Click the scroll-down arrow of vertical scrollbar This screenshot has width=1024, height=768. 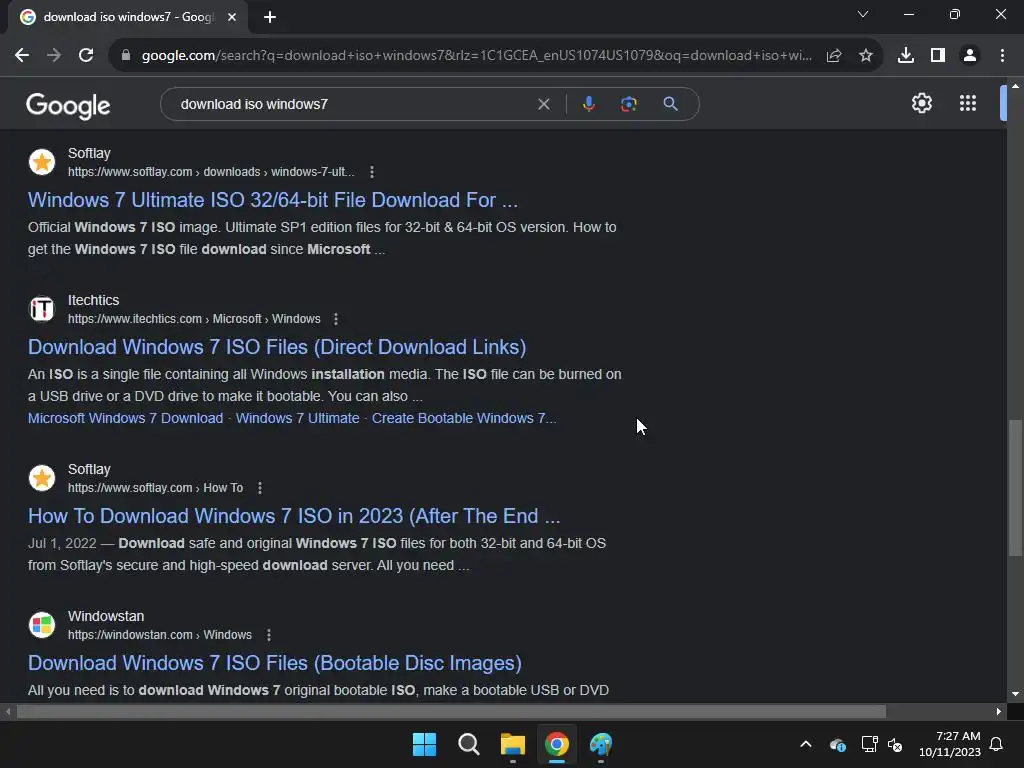(1015, 694)
